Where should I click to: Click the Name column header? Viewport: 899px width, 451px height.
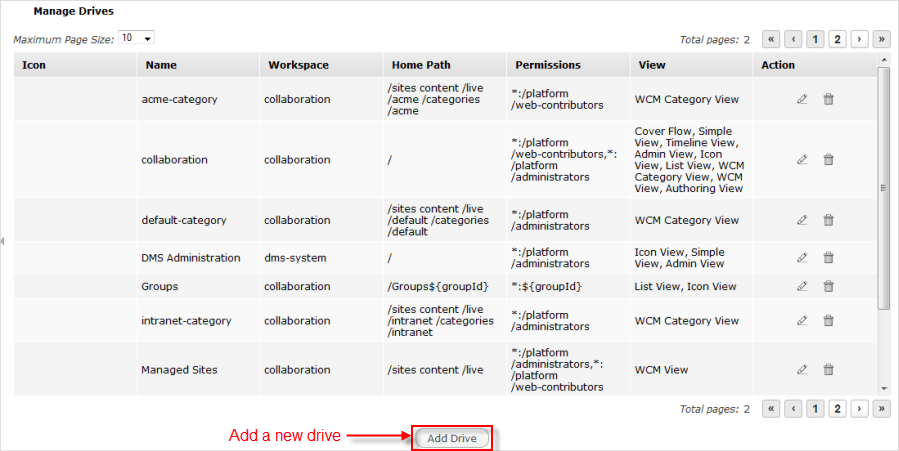198,65
